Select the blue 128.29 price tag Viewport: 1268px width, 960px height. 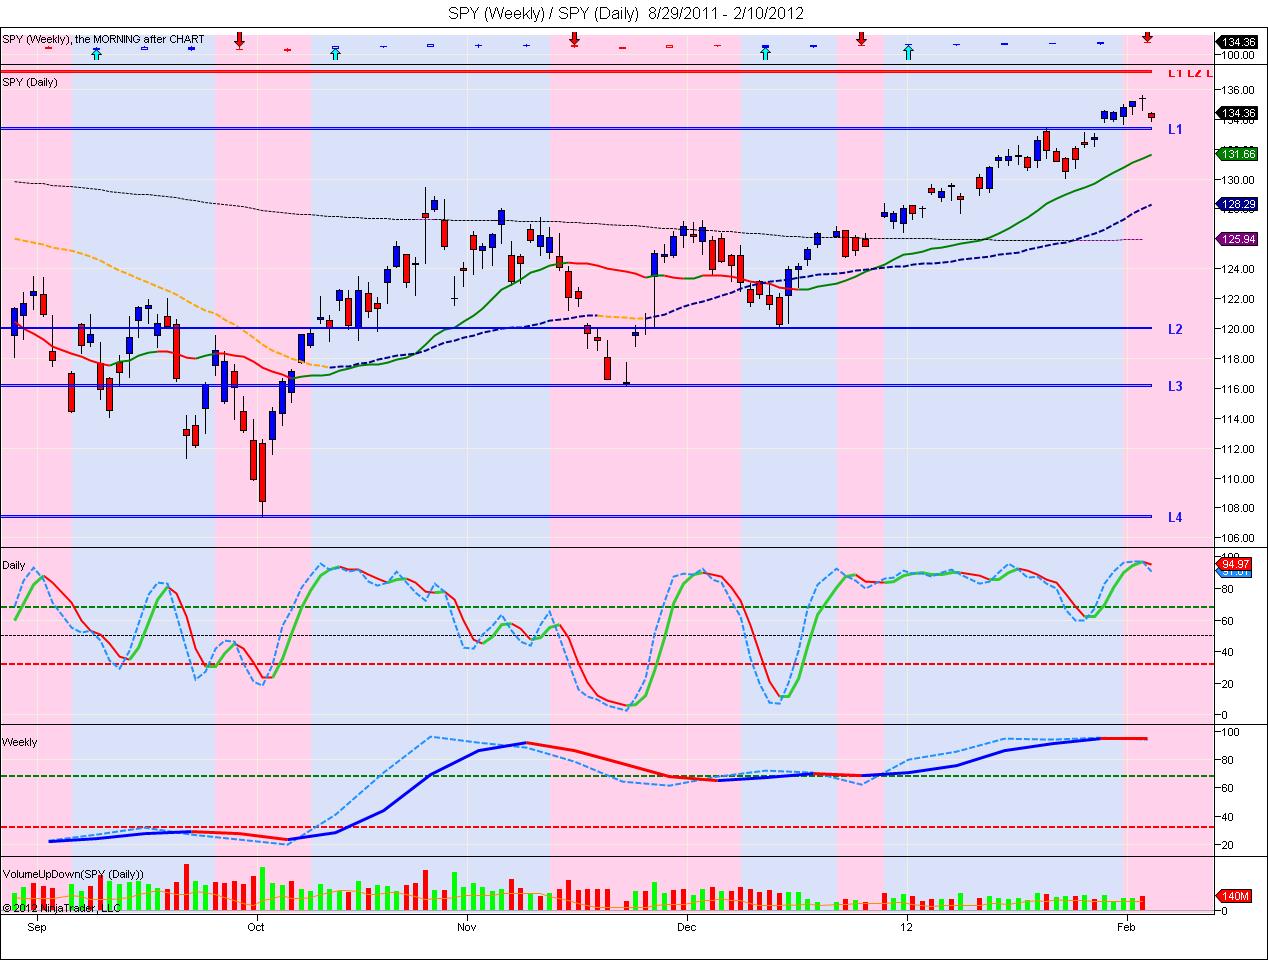coord(1237,204)
